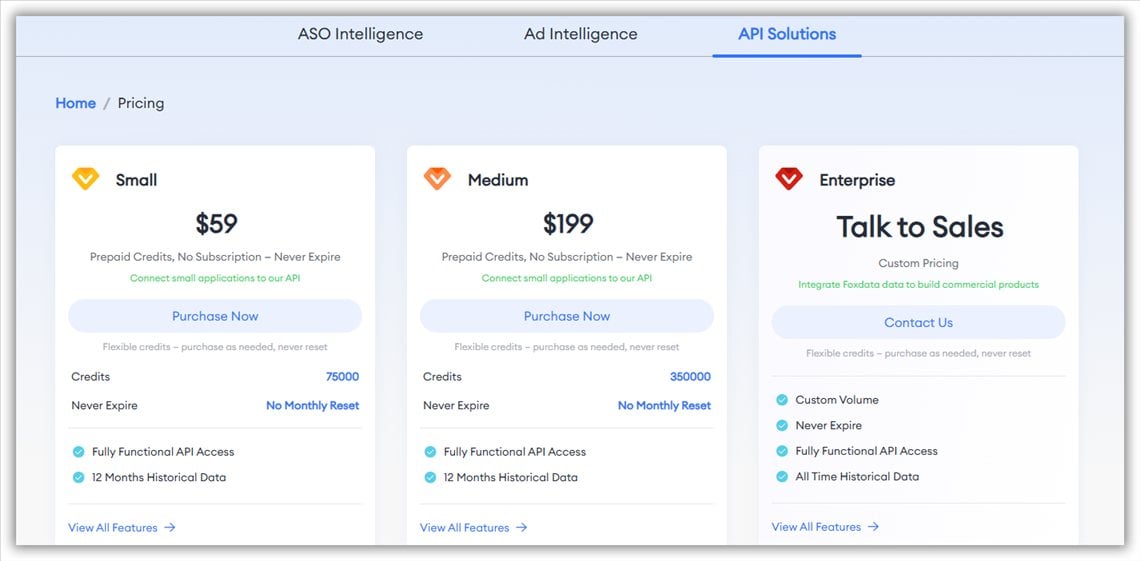Switch to the Ad Intelligence tab

[580, 34]
